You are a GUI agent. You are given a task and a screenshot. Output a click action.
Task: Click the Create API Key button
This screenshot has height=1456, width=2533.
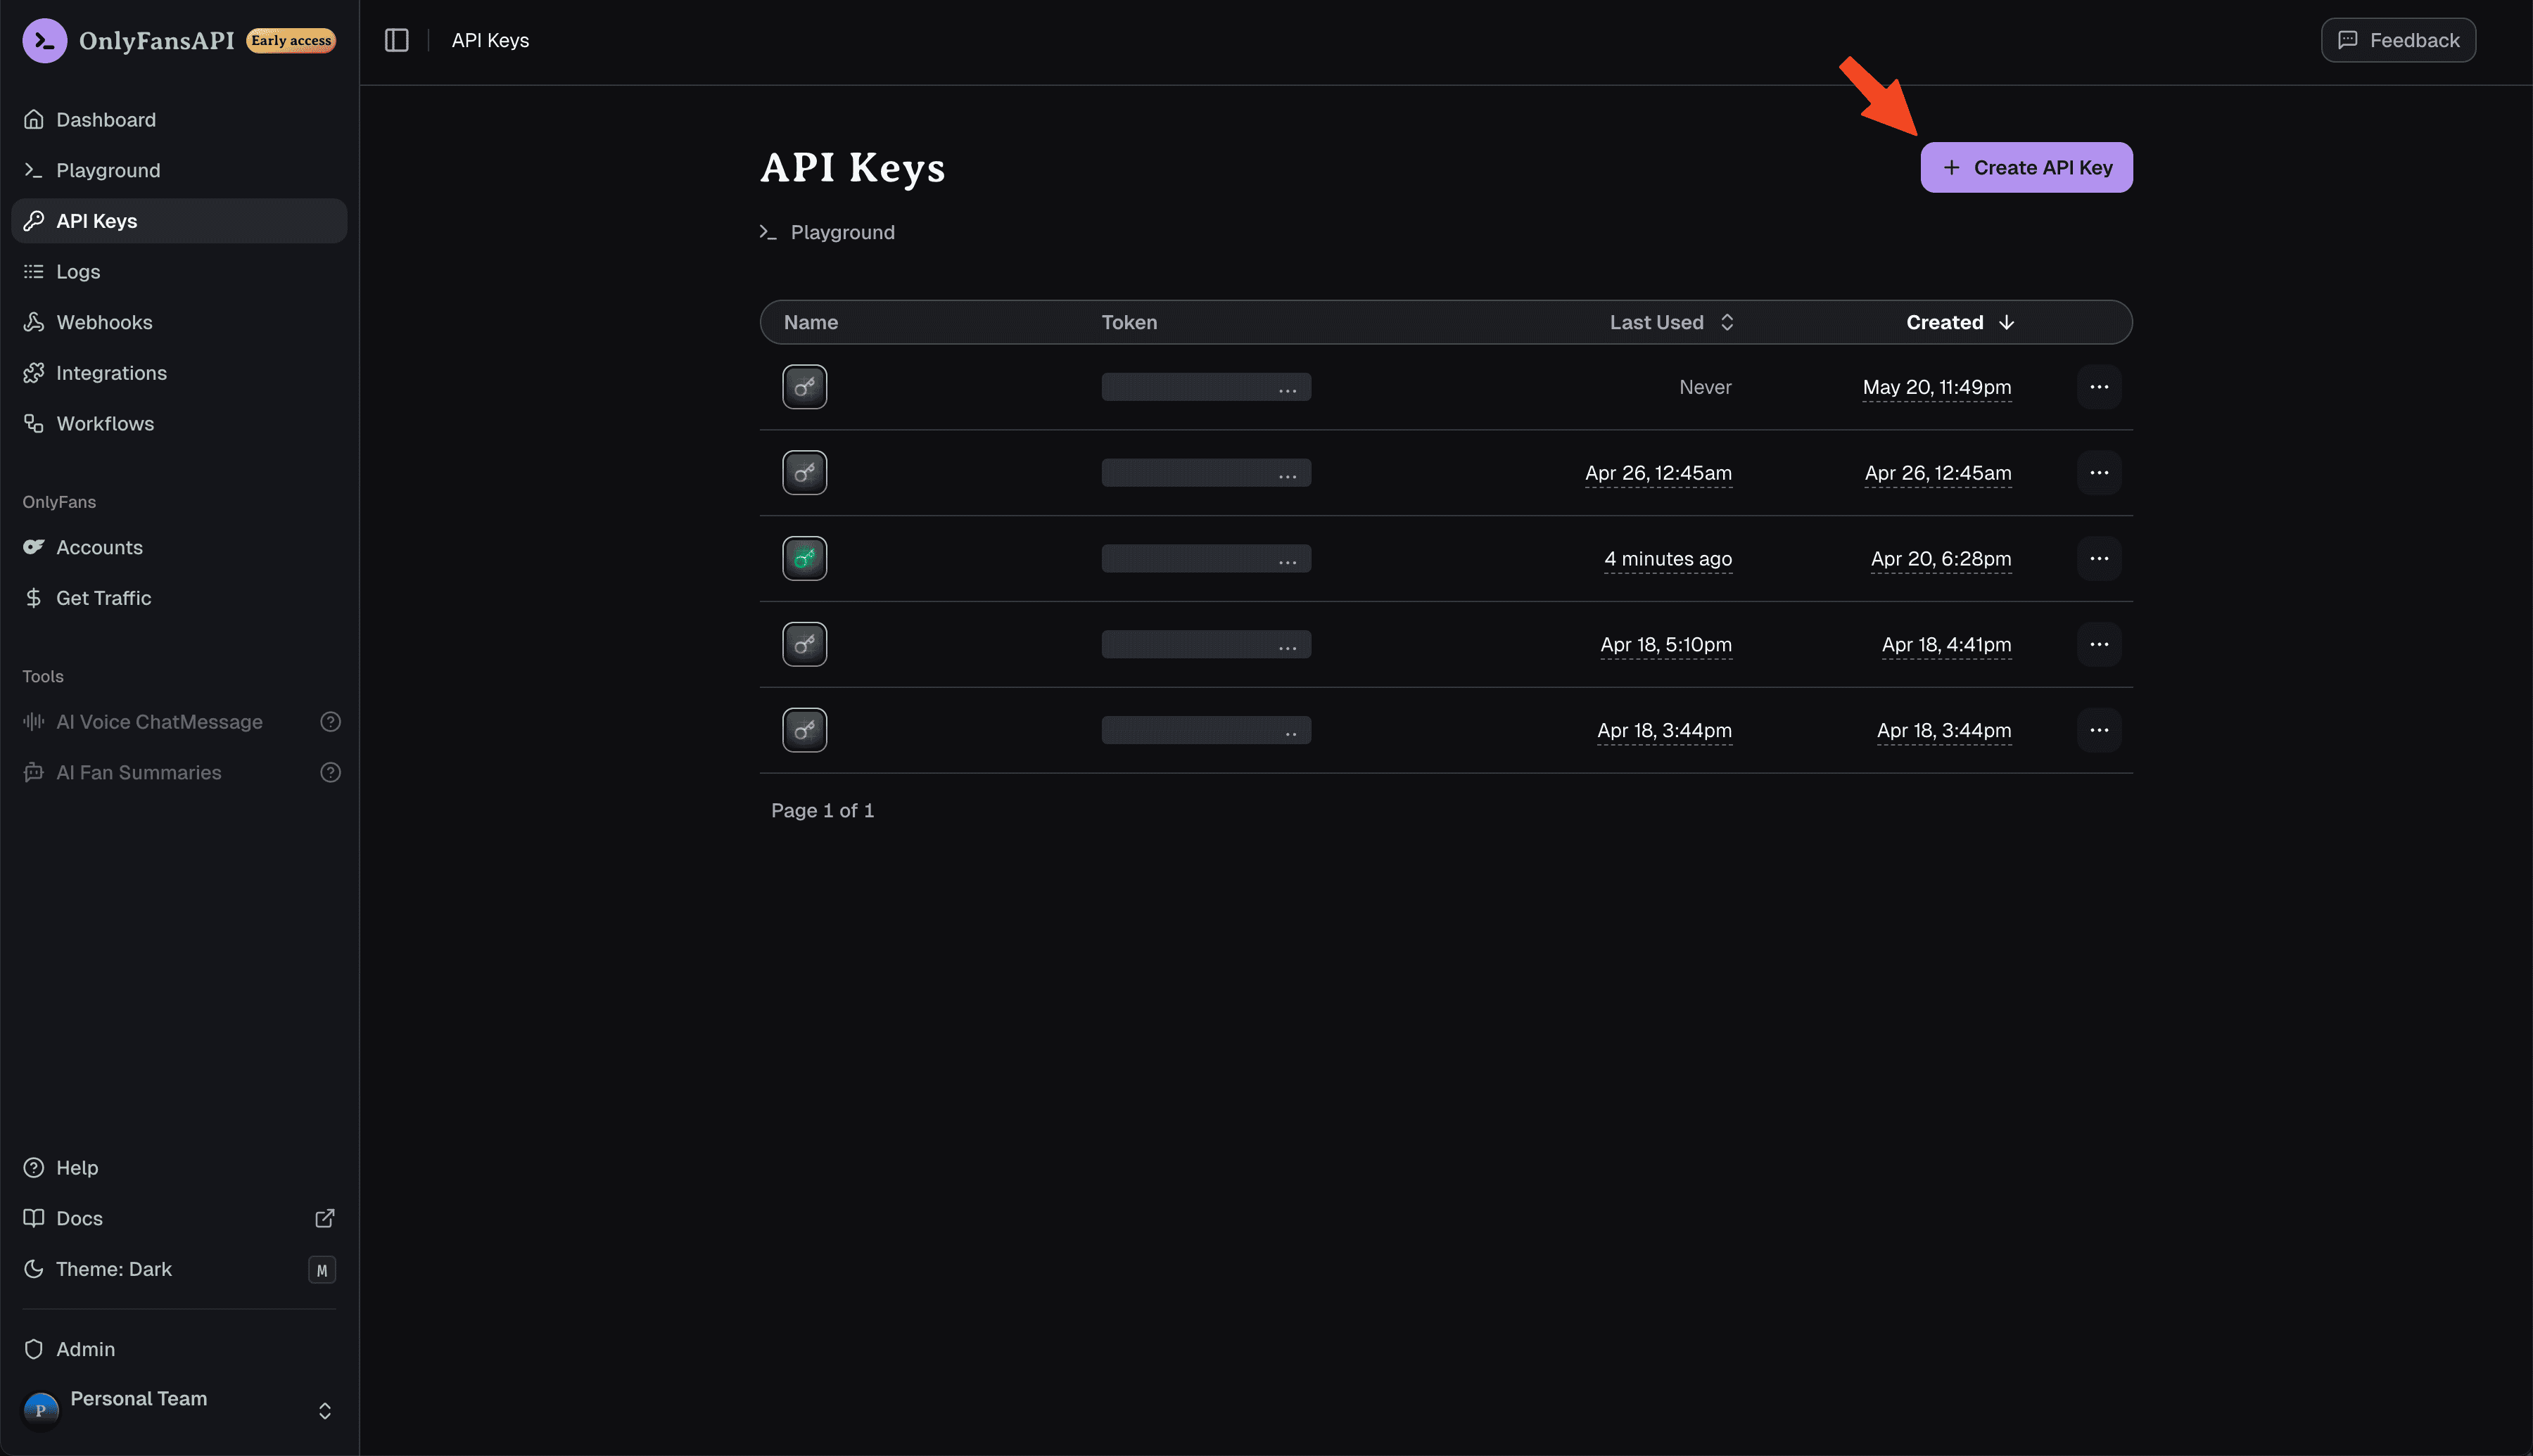[x=2026, y=167]
